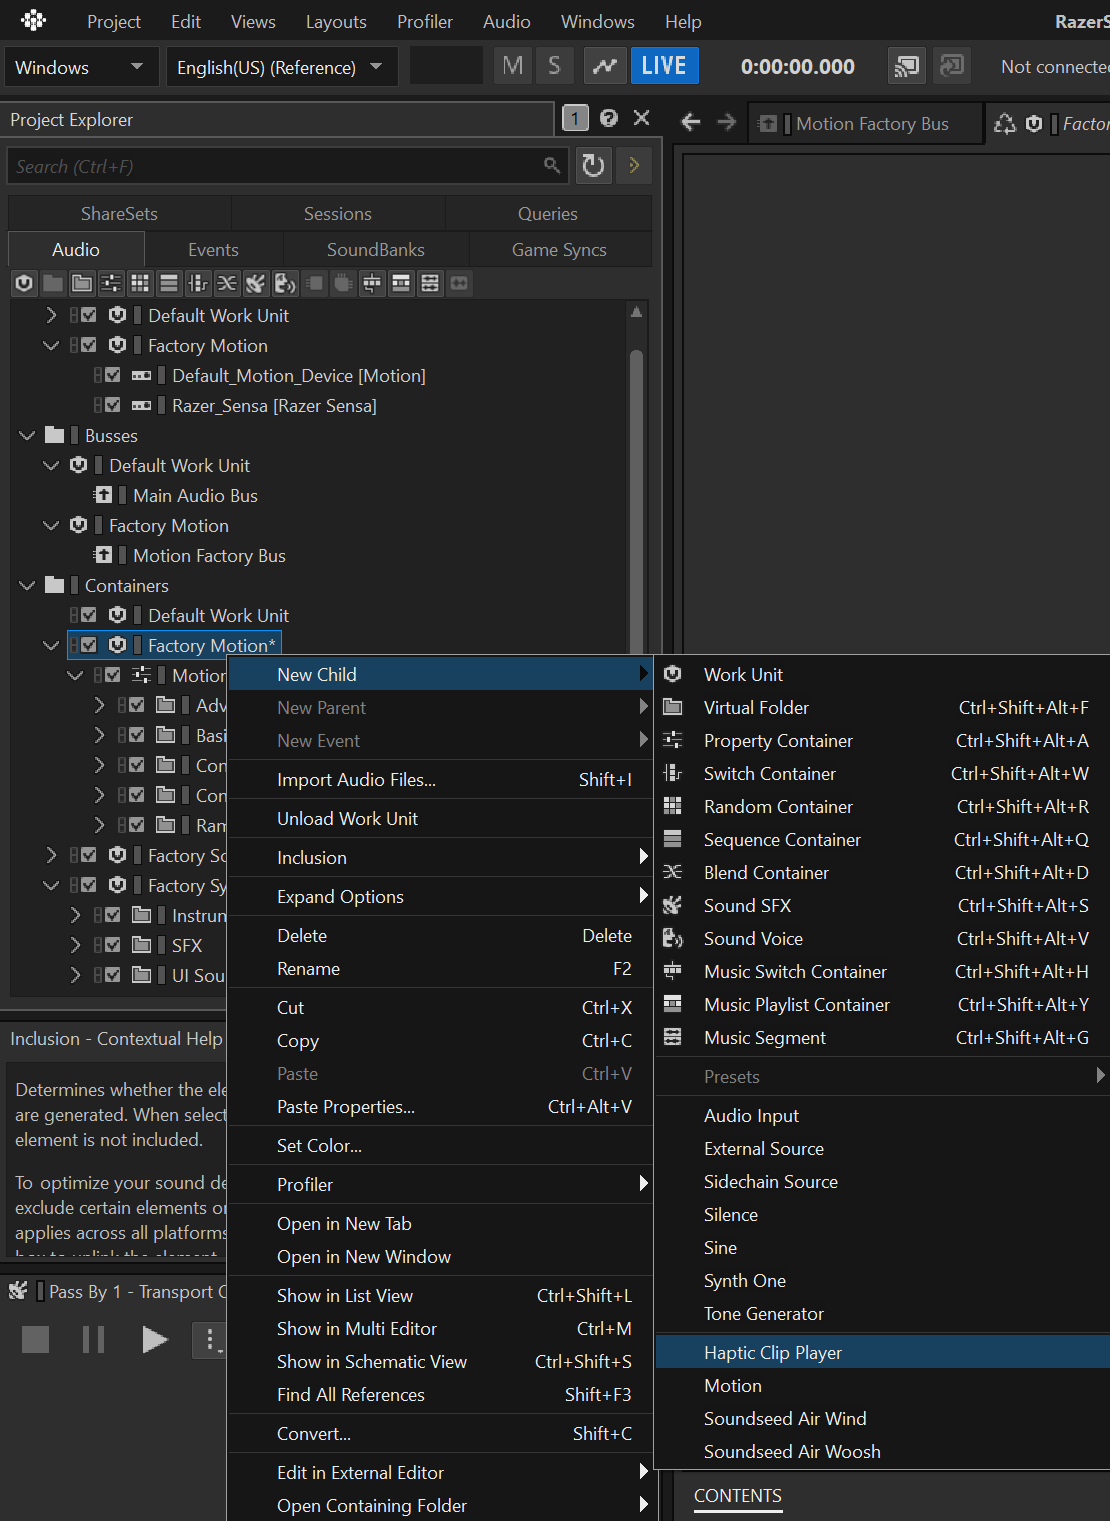This screenshot has width=1110, height=1521.
Task: Click the Blend Container icon in explorer toolbar
Action: pyautogui.click(x=227, y=283)
